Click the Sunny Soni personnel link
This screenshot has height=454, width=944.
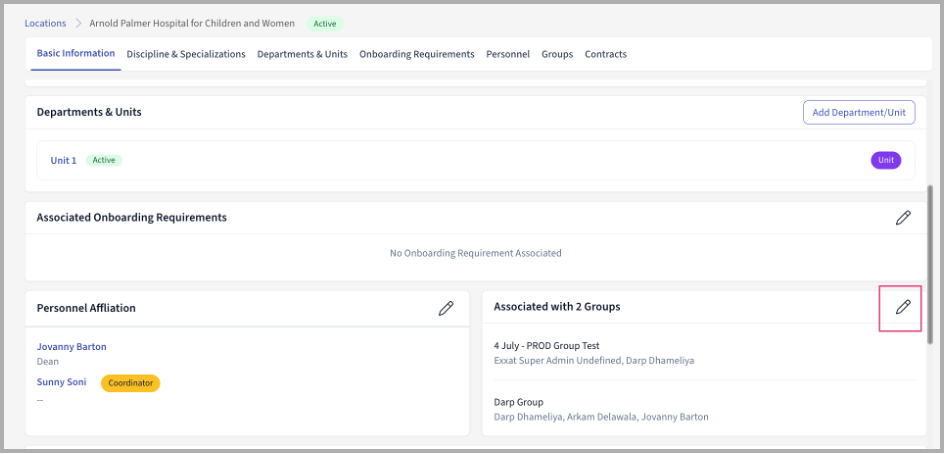tap(62, 383)
